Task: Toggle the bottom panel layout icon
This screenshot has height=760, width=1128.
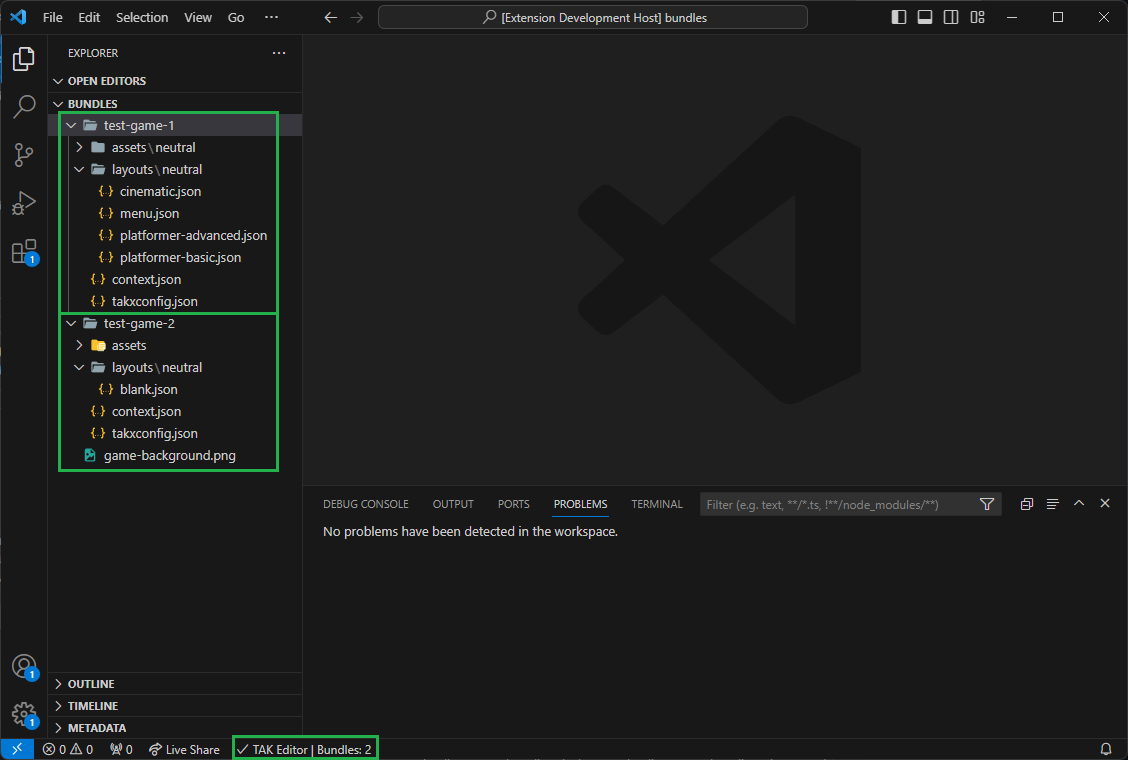Action: pos(925,17)
